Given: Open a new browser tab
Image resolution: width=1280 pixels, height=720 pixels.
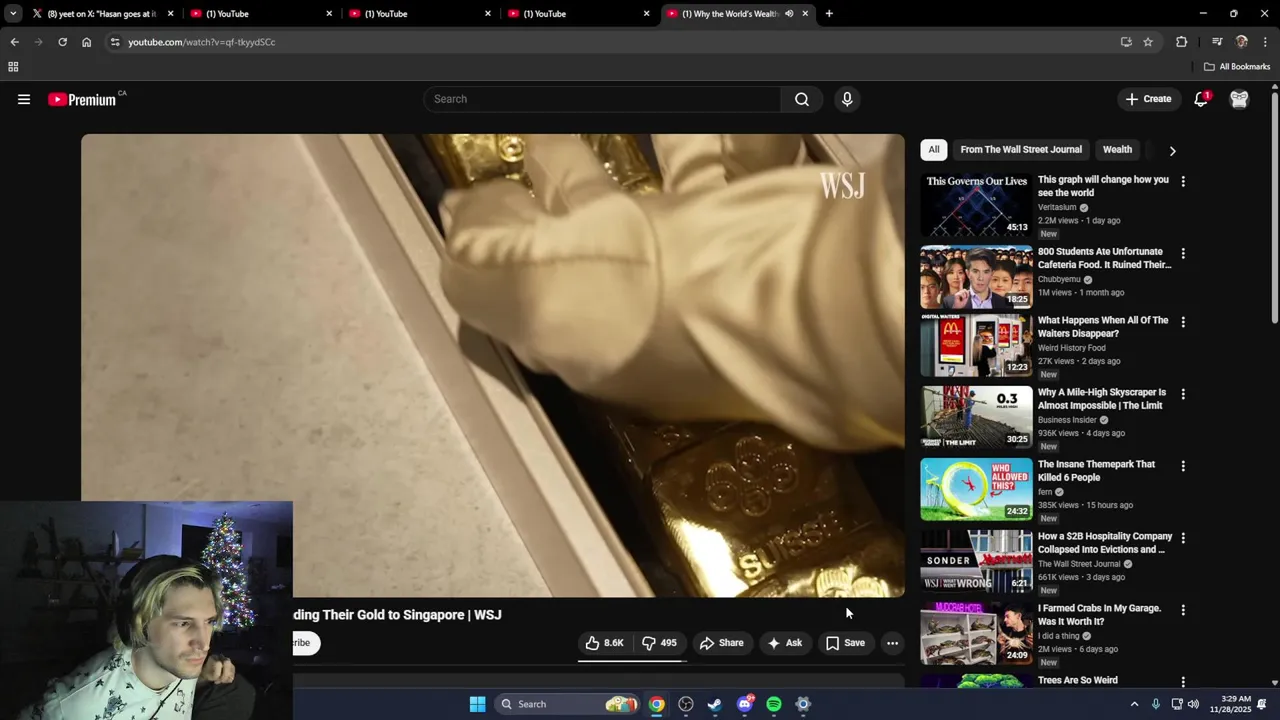Looking at the screenshot, I should 829,14.
